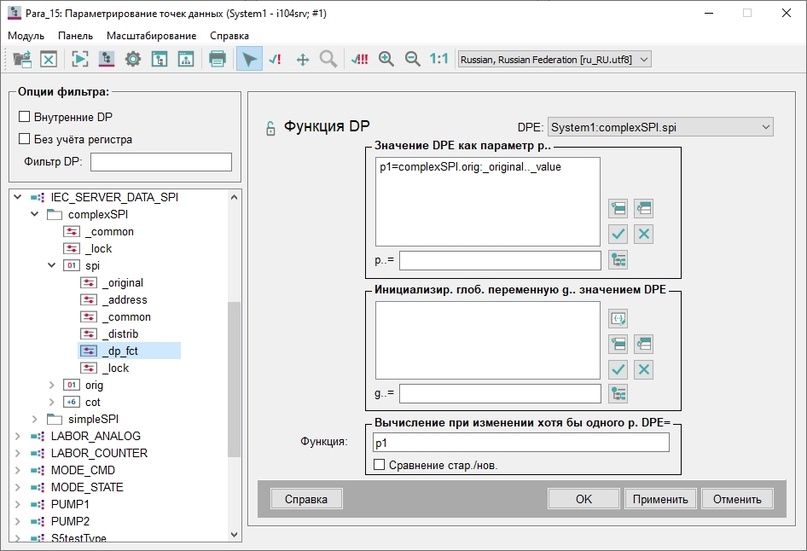Click the printer icon in toolbar

point(217,59)
